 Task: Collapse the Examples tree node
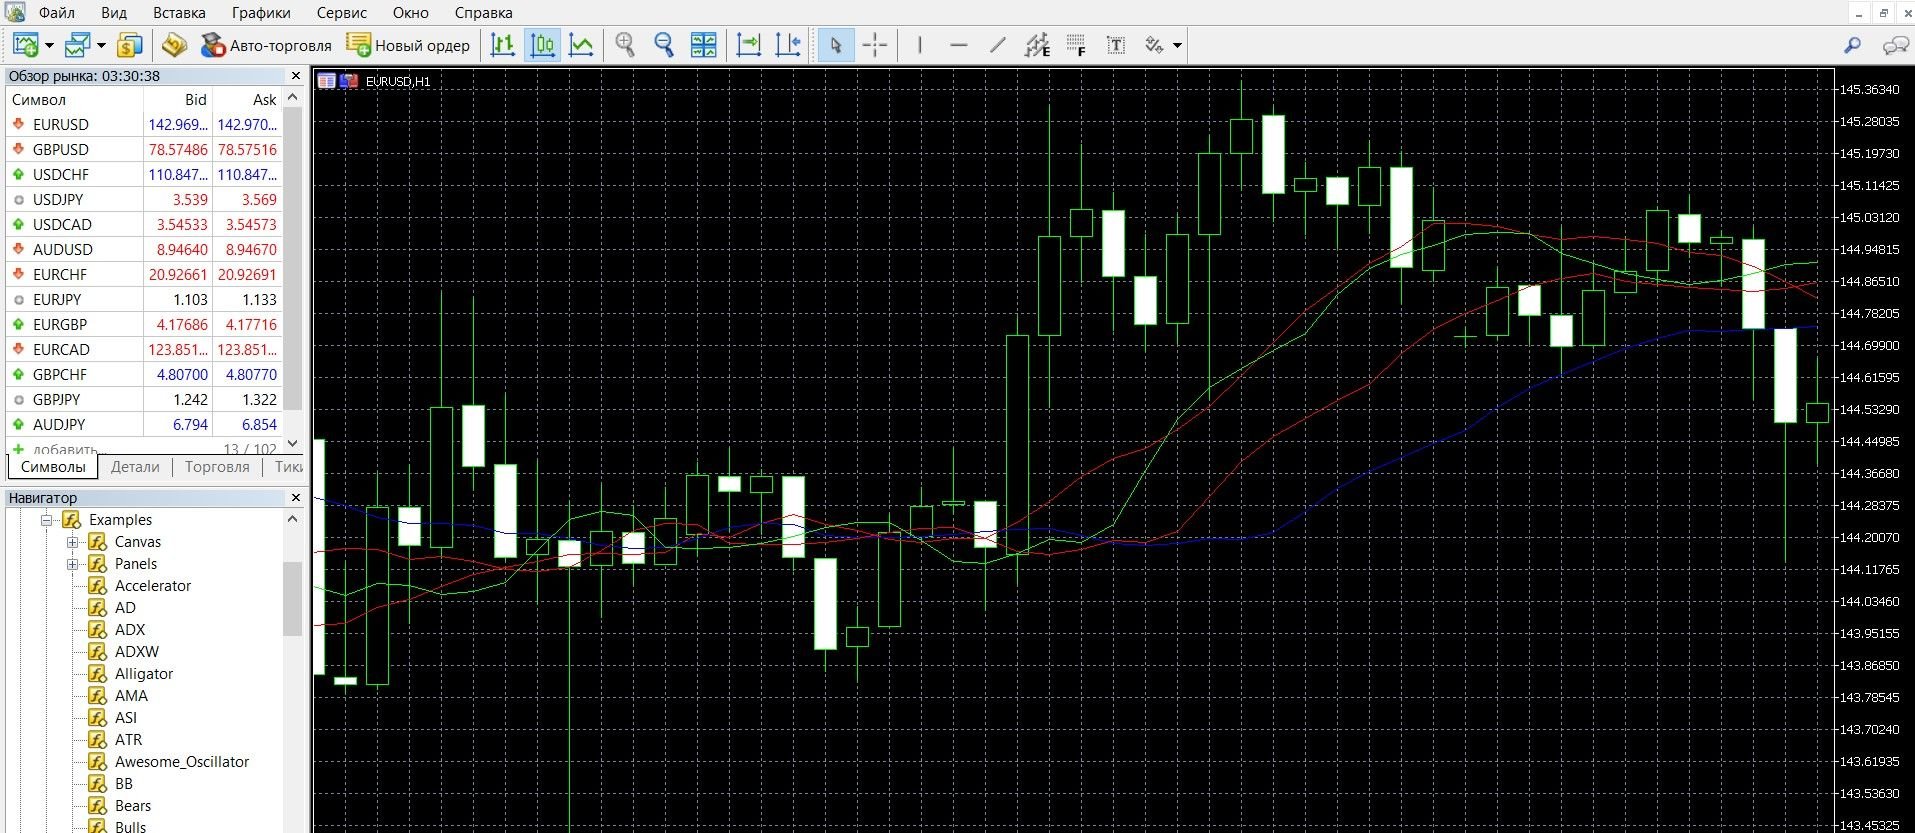tap(46, 520)
